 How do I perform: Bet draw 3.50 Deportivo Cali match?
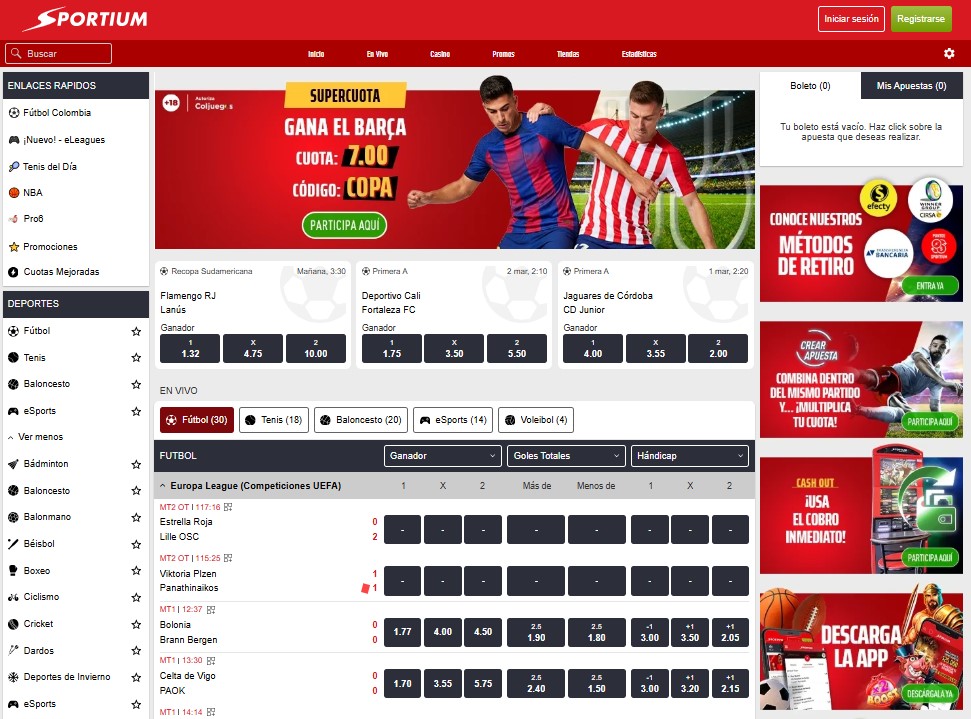pos(454,349)
